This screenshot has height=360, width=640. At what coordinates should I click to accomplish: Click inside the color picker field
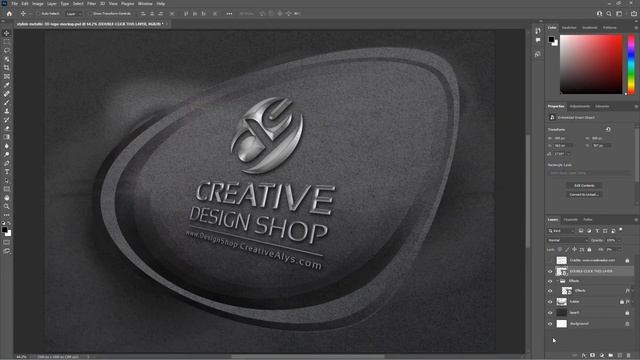(591, 64)
